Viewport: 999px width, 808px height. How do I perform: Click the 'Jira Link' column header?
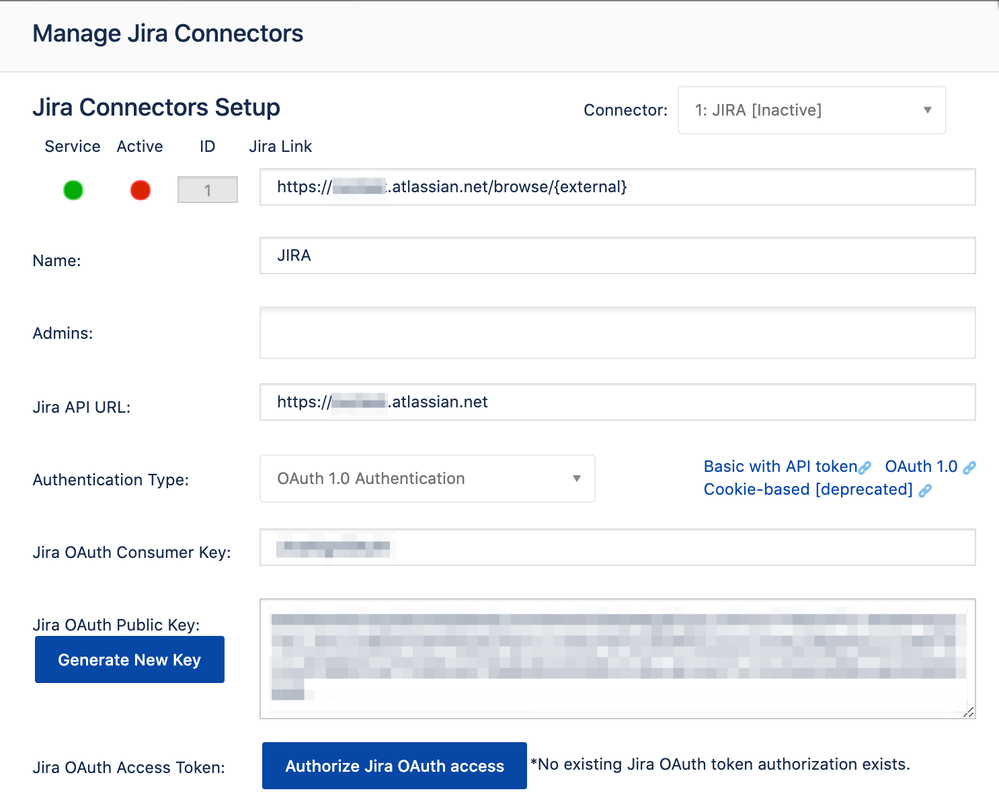pos(280,147)
